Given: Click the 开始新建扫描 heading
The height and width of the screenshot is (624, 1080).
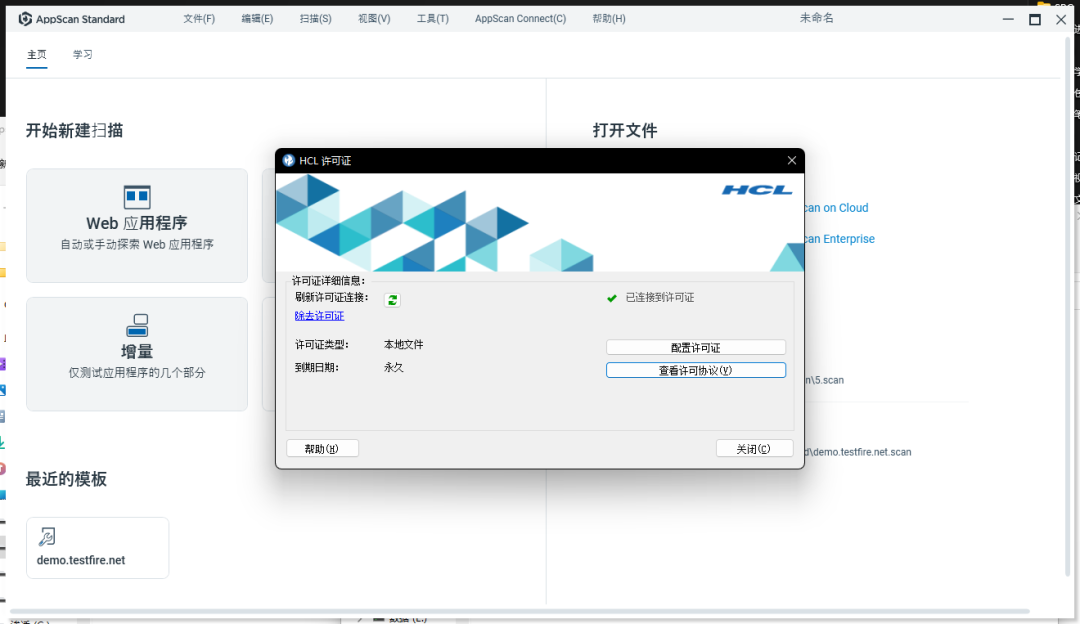Looking at the screenshot, I should click(x=74, y=130).
